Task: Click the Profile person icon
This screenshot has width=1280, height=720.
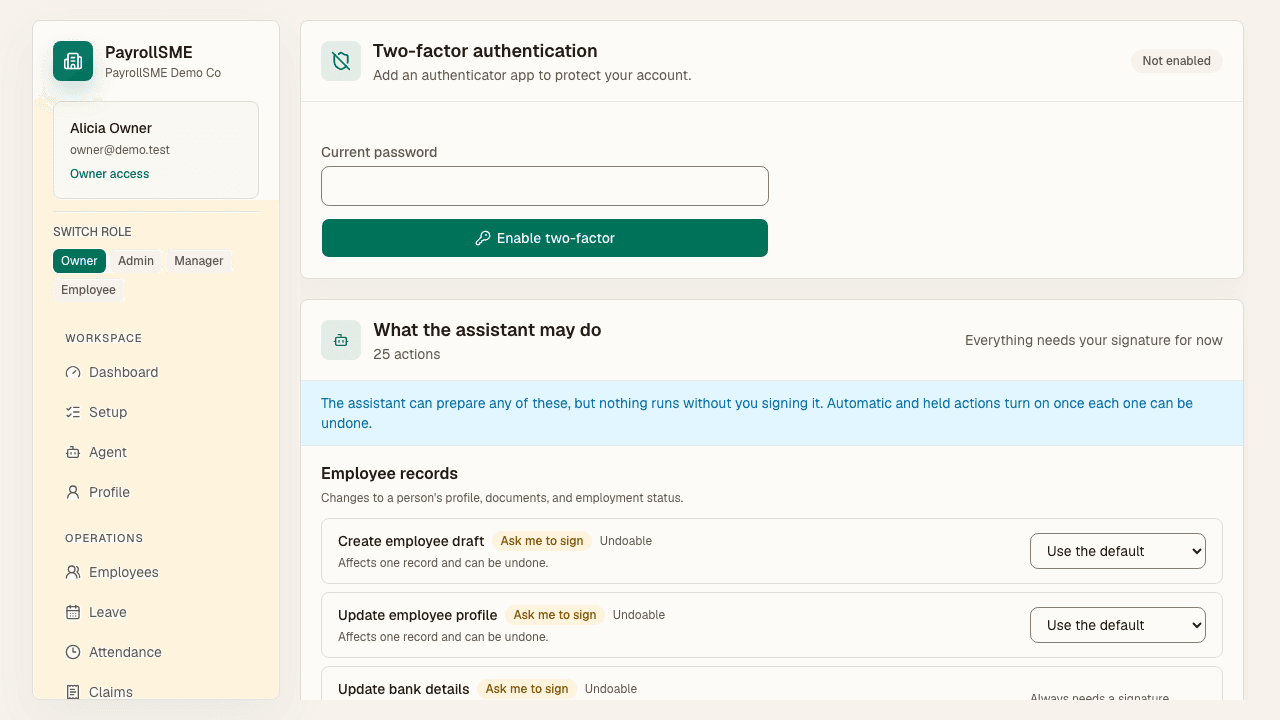Action: [x=73, y=492]
